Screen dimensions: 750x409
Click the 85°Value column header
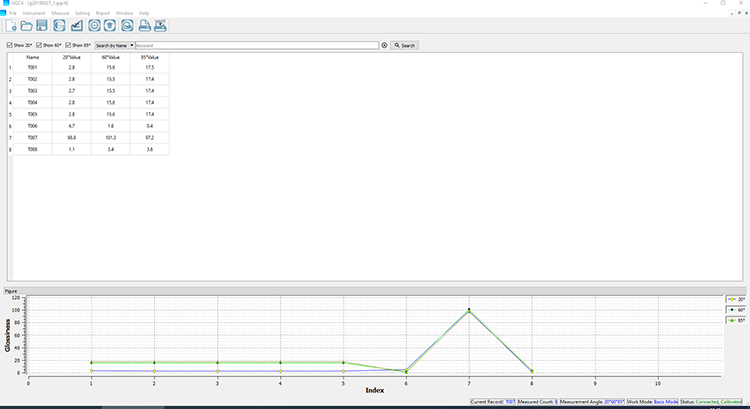(x=150, y=57)
